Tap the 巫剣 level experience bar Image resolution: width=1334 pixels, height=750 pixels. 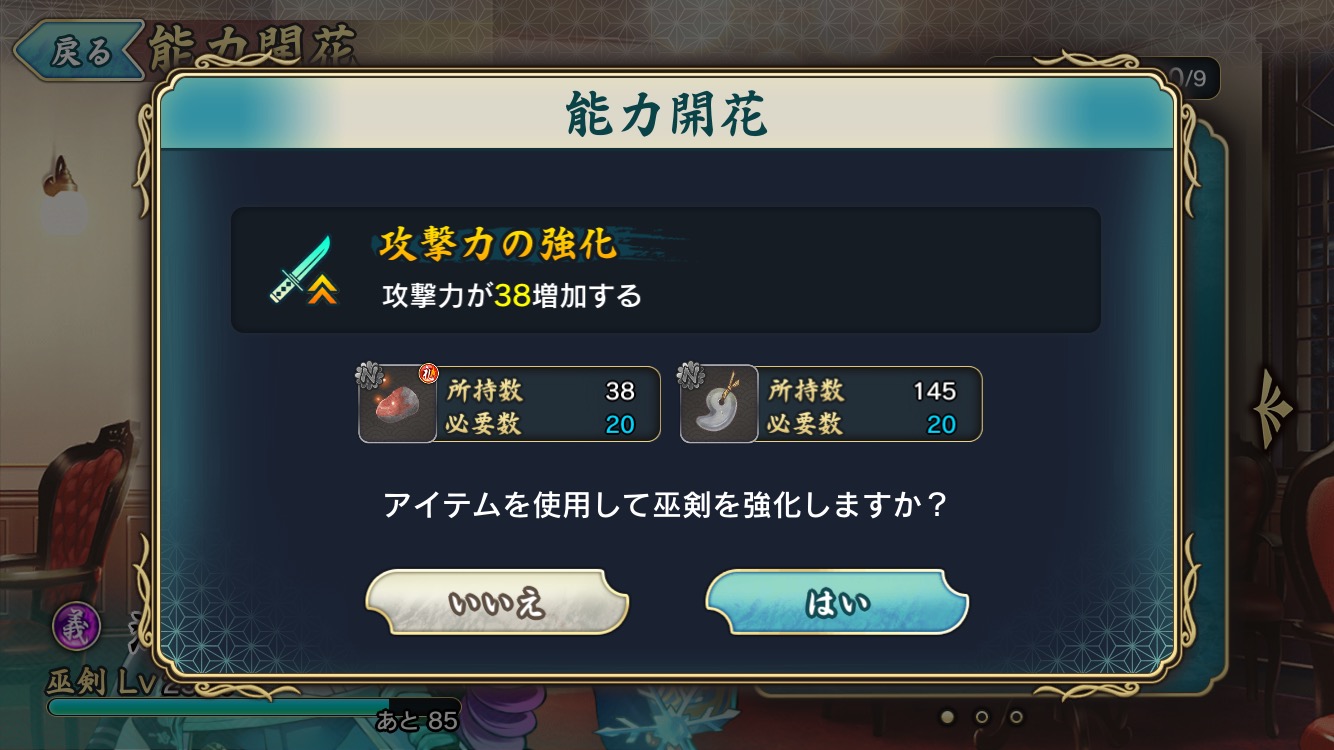pos(254,707)
